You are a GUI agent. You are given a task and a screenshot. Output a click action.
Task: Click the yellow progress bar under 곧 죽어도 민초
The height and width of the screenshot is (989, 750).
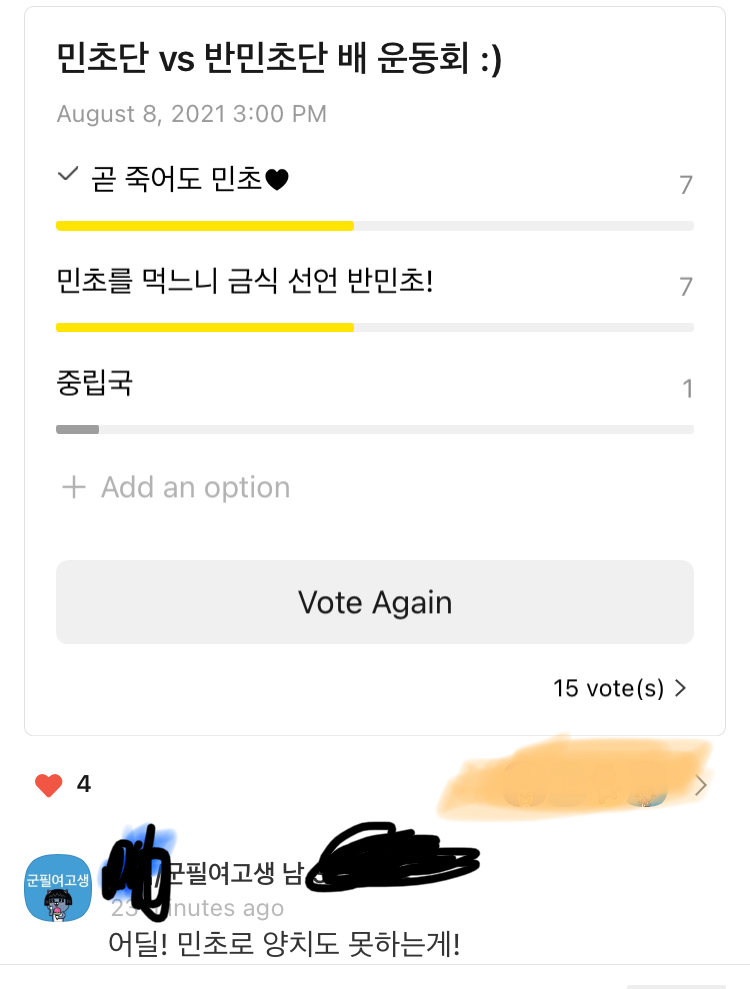[205, 226]
